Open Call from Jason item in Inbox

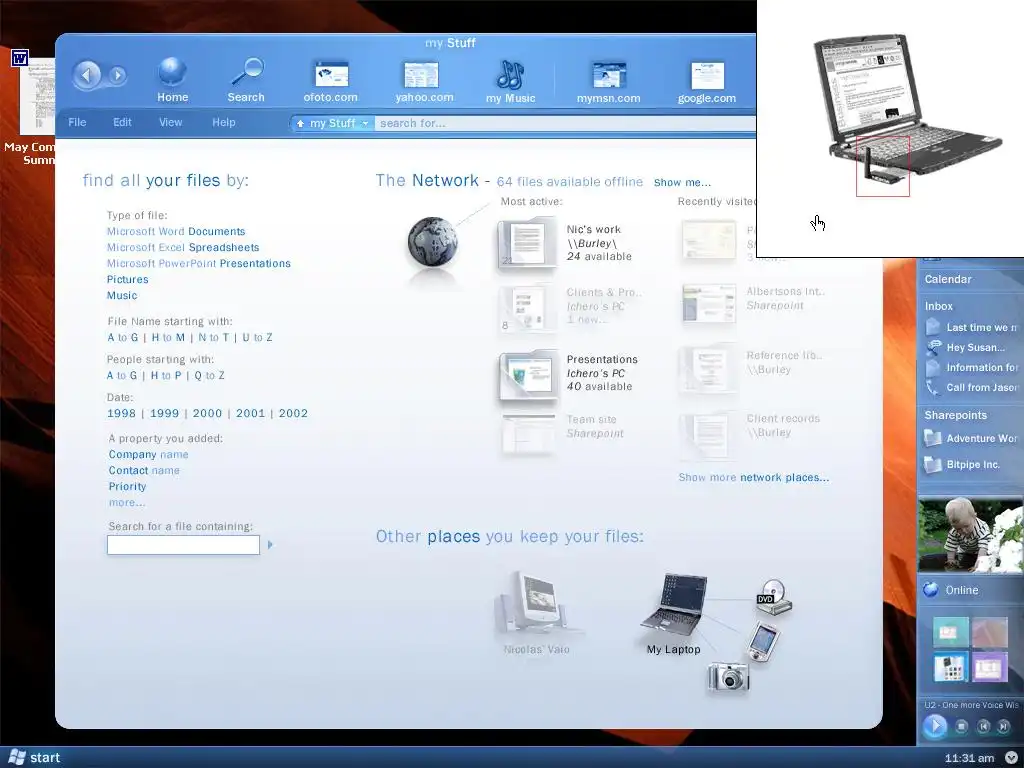(972, 387)
